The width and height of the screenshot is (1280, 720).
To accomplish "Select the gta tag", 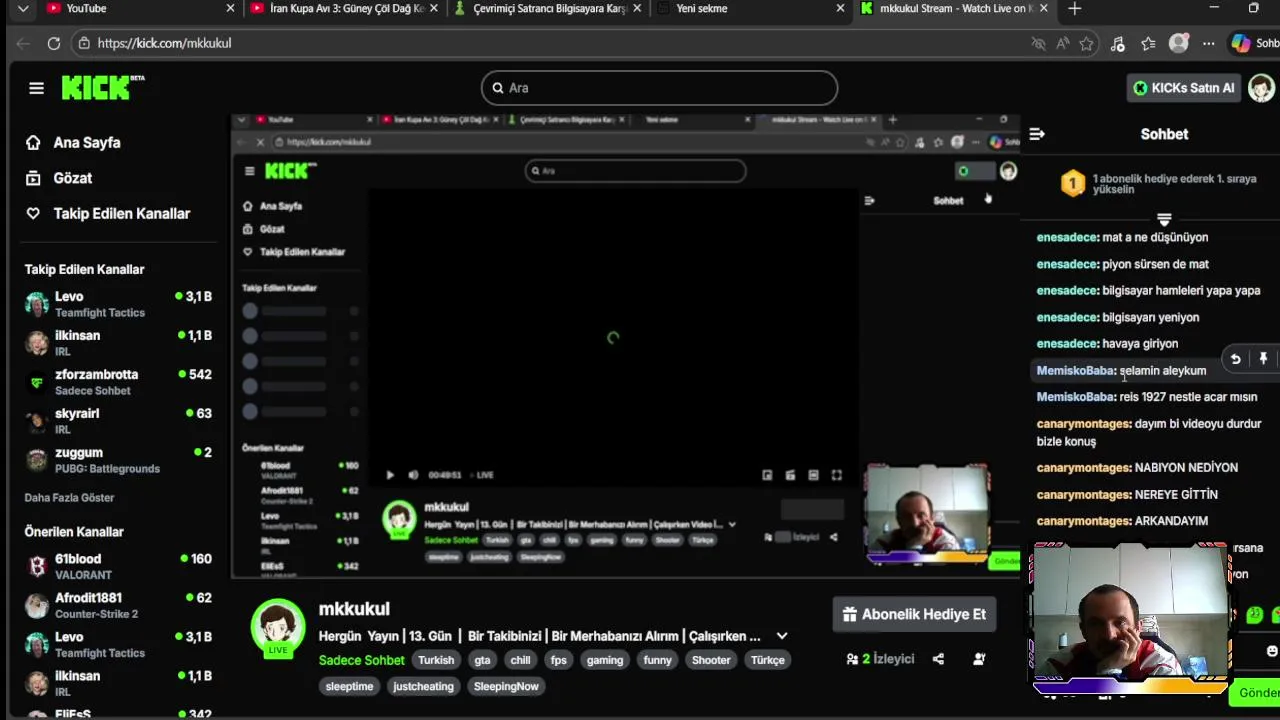I will (x=482, y=660).
